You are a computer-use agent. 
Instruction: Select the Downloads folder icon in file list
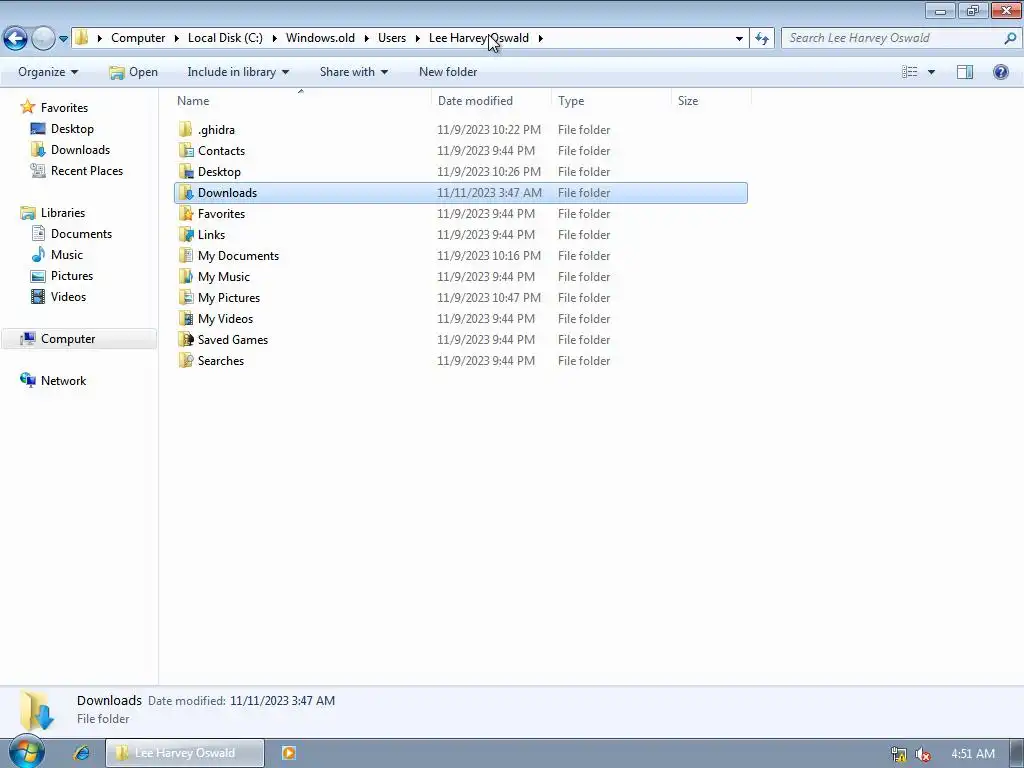(186, 193)
